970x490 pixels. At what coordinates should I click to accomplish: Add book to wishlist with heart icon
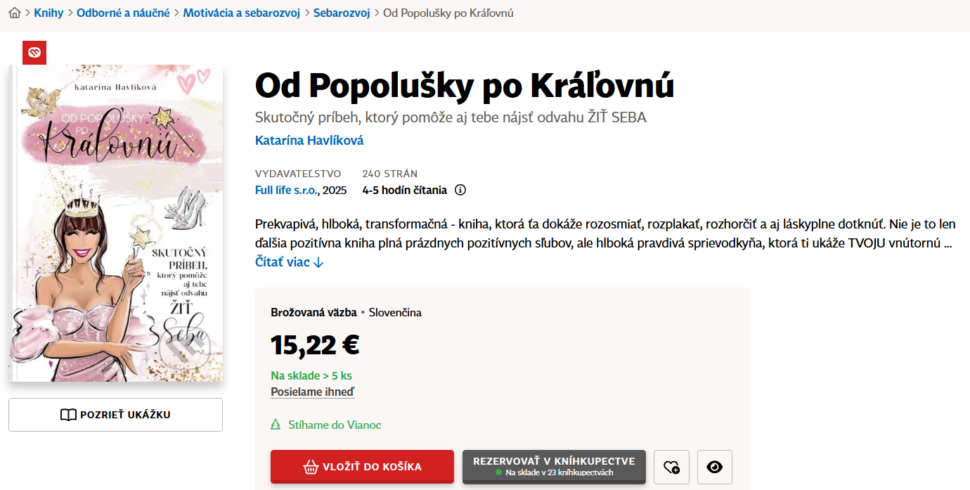point(671,467)
